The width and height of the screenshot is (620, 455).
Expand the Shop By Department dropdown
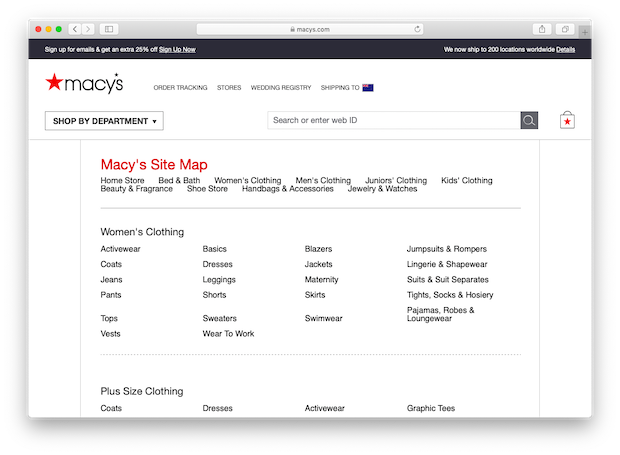coord(104,121)
